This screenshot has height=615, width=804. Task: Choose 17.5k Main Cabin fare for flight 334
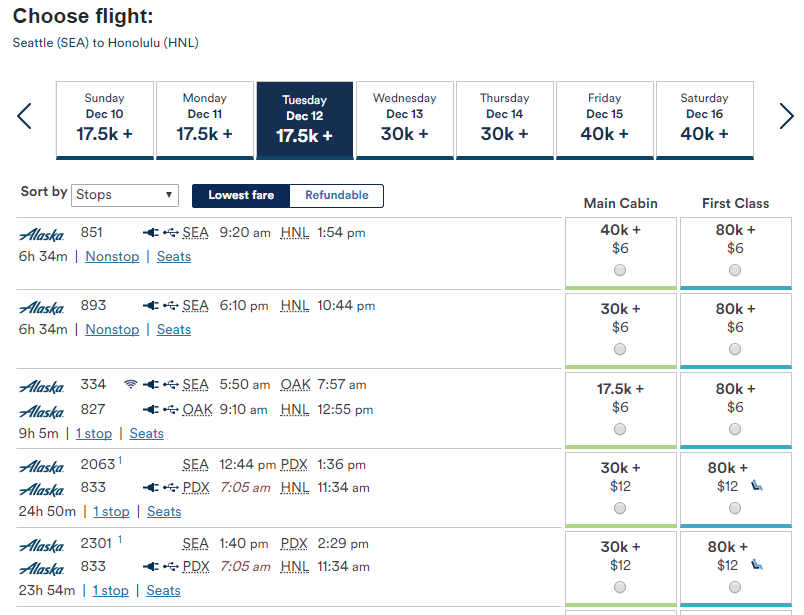point(620,428)
